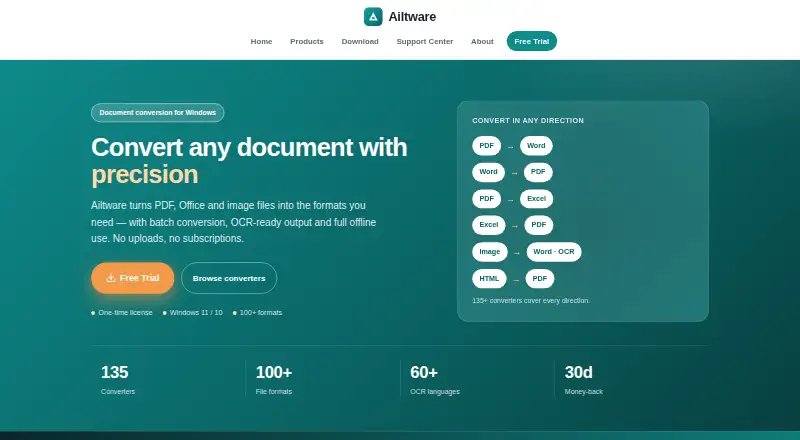Click Browse converters button

tap(229, 278)
